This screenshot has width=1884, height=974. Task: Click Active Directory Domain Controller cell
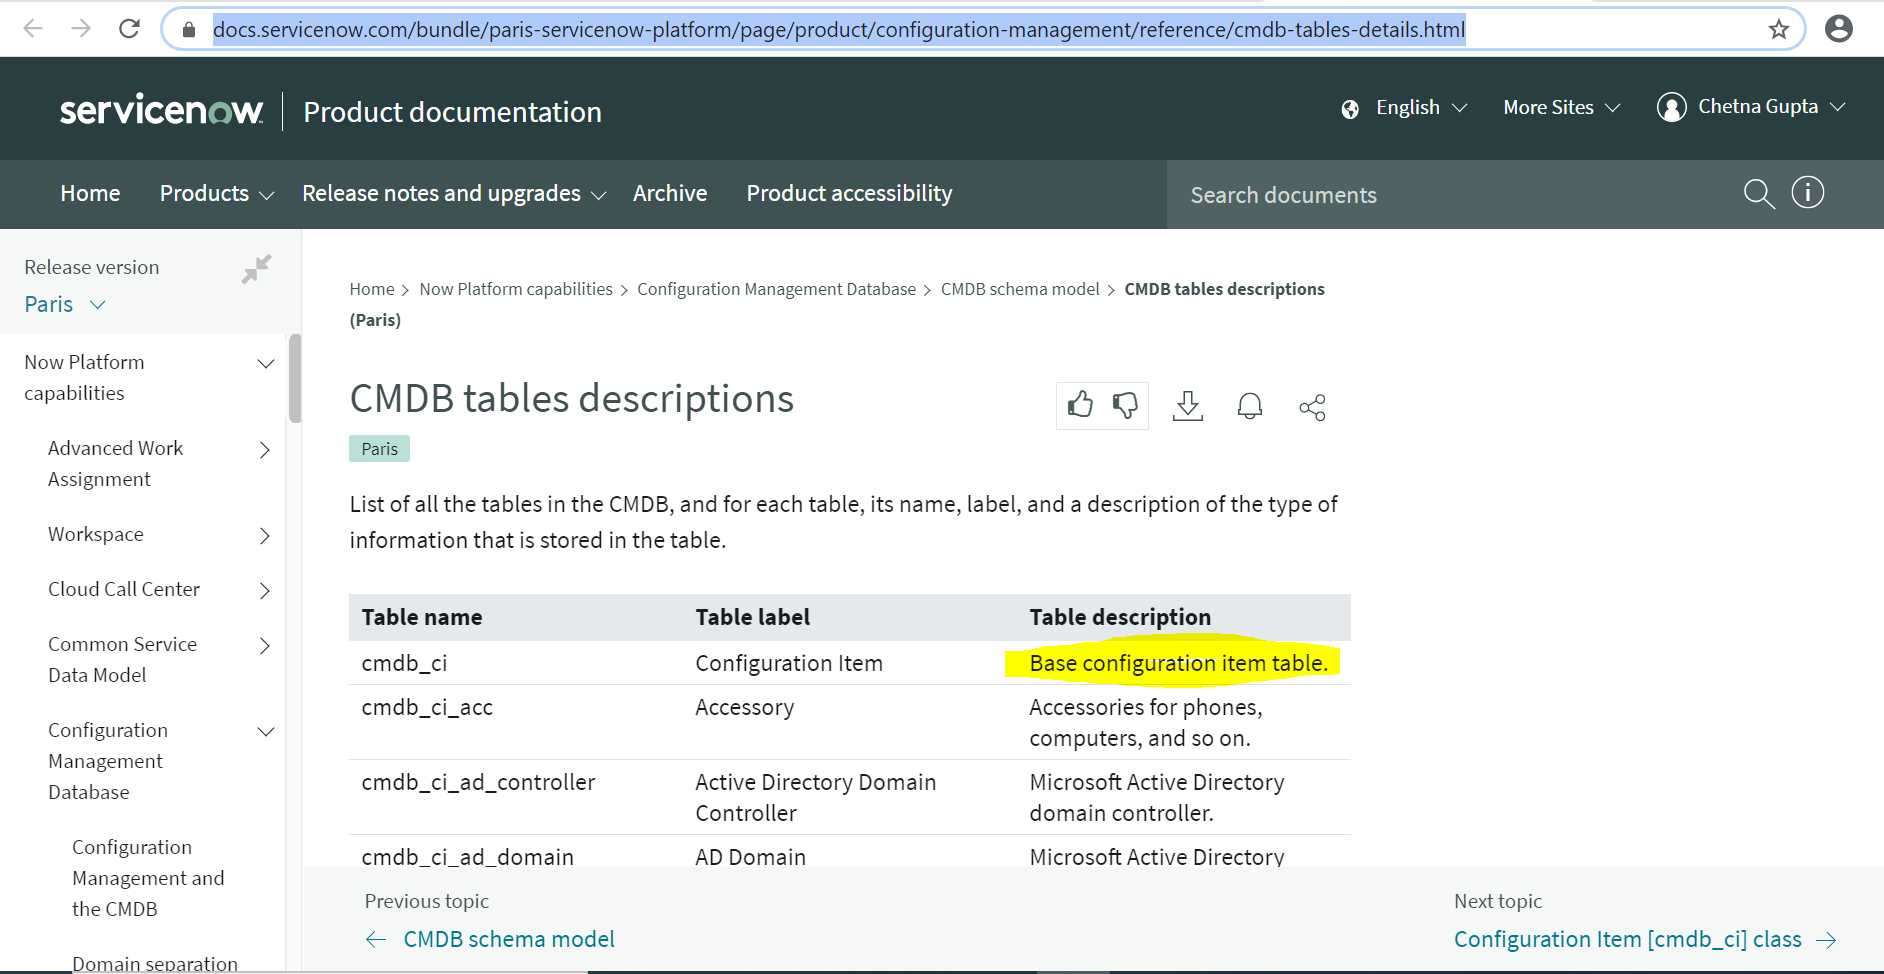pyautogui.click(x=816, y=797)
